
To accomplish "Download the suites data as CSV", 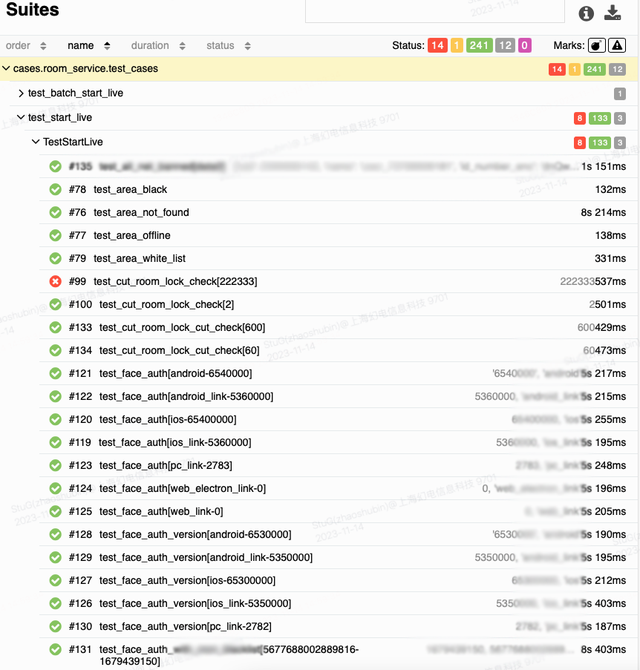I will tap(612, 13).
